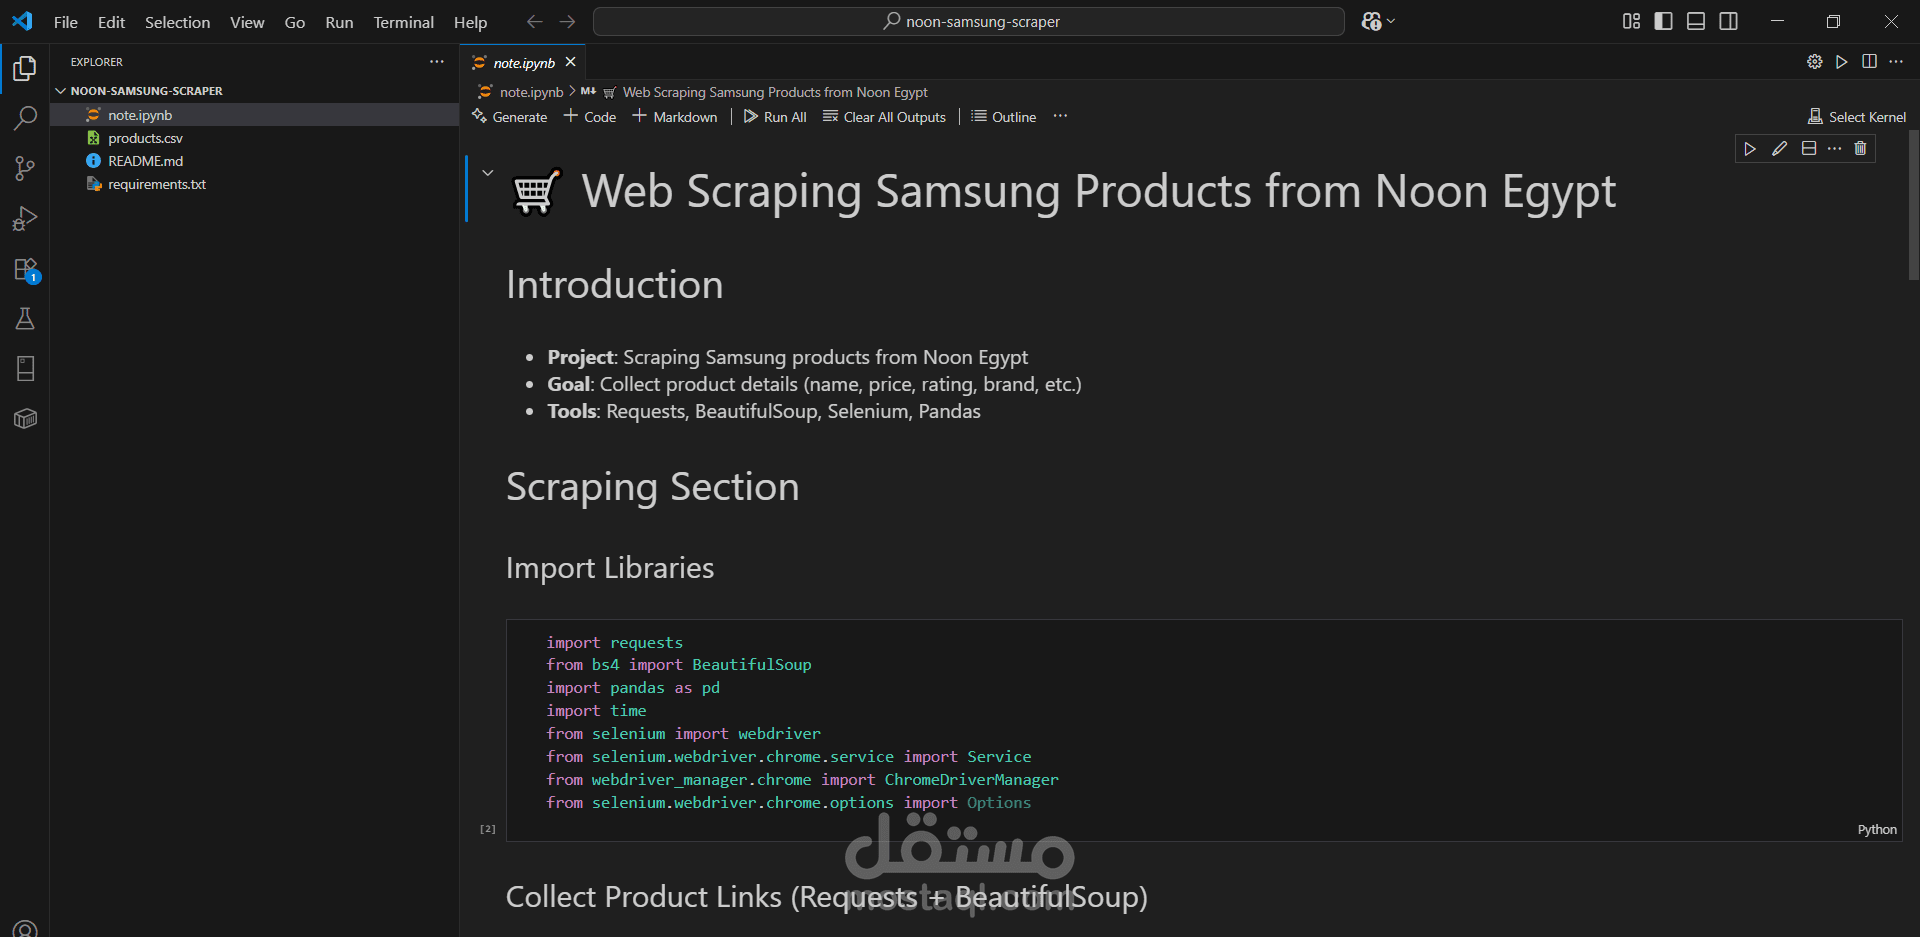
Task: Click Explorer panel more actions ellipsis
Action: click(437, 62)
